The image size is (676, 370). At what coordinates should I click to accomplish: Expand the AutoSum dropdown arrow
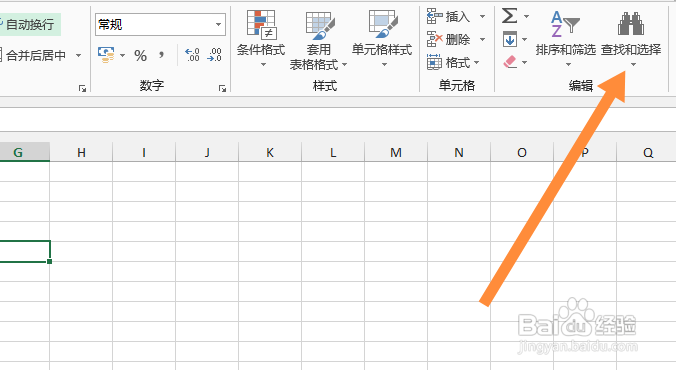pyautogui.click(x=526, y=17)
